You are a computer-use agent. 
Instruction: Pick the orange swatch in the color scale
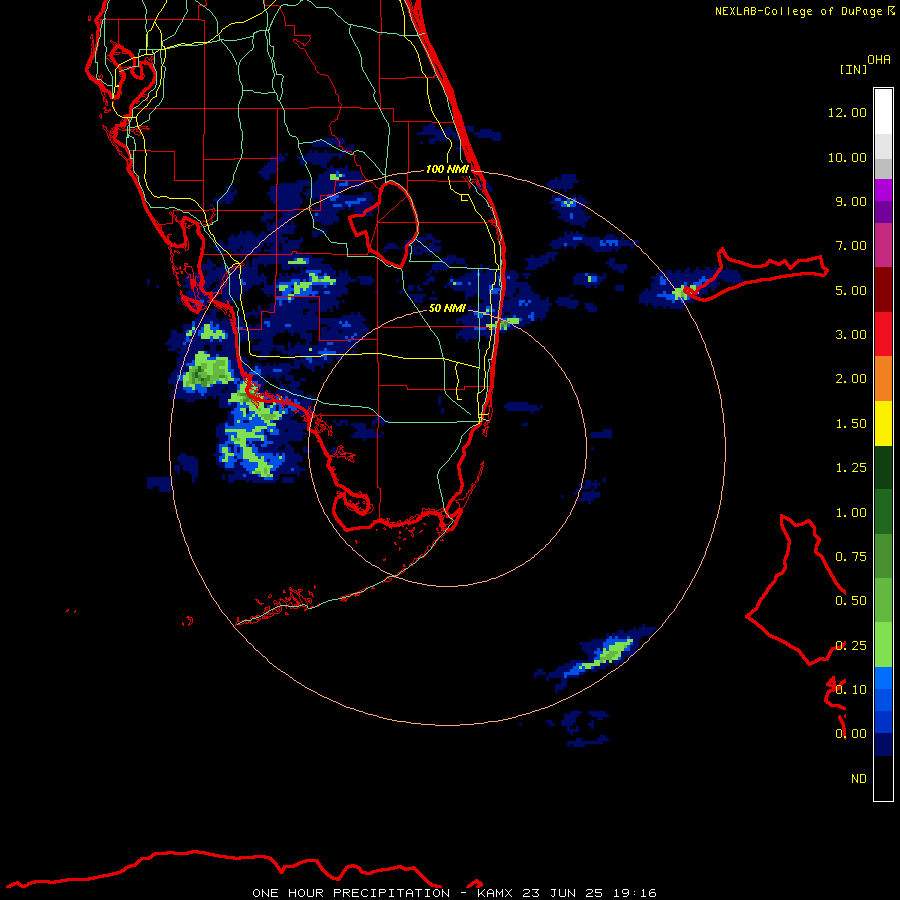click(883, 379)
